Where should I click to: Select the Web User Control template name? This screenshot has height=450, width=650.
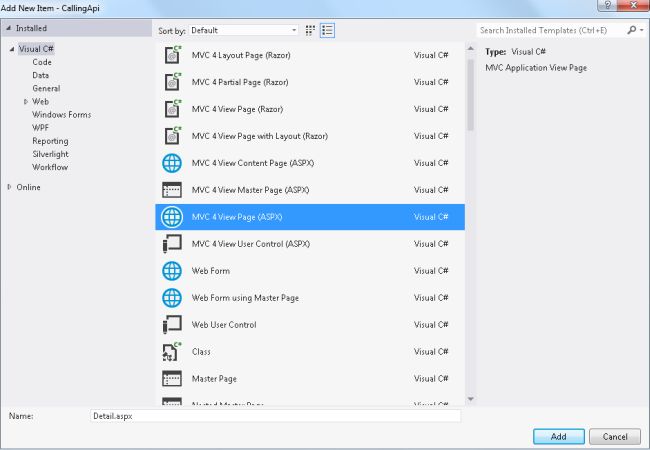click(x=224, y=324)
